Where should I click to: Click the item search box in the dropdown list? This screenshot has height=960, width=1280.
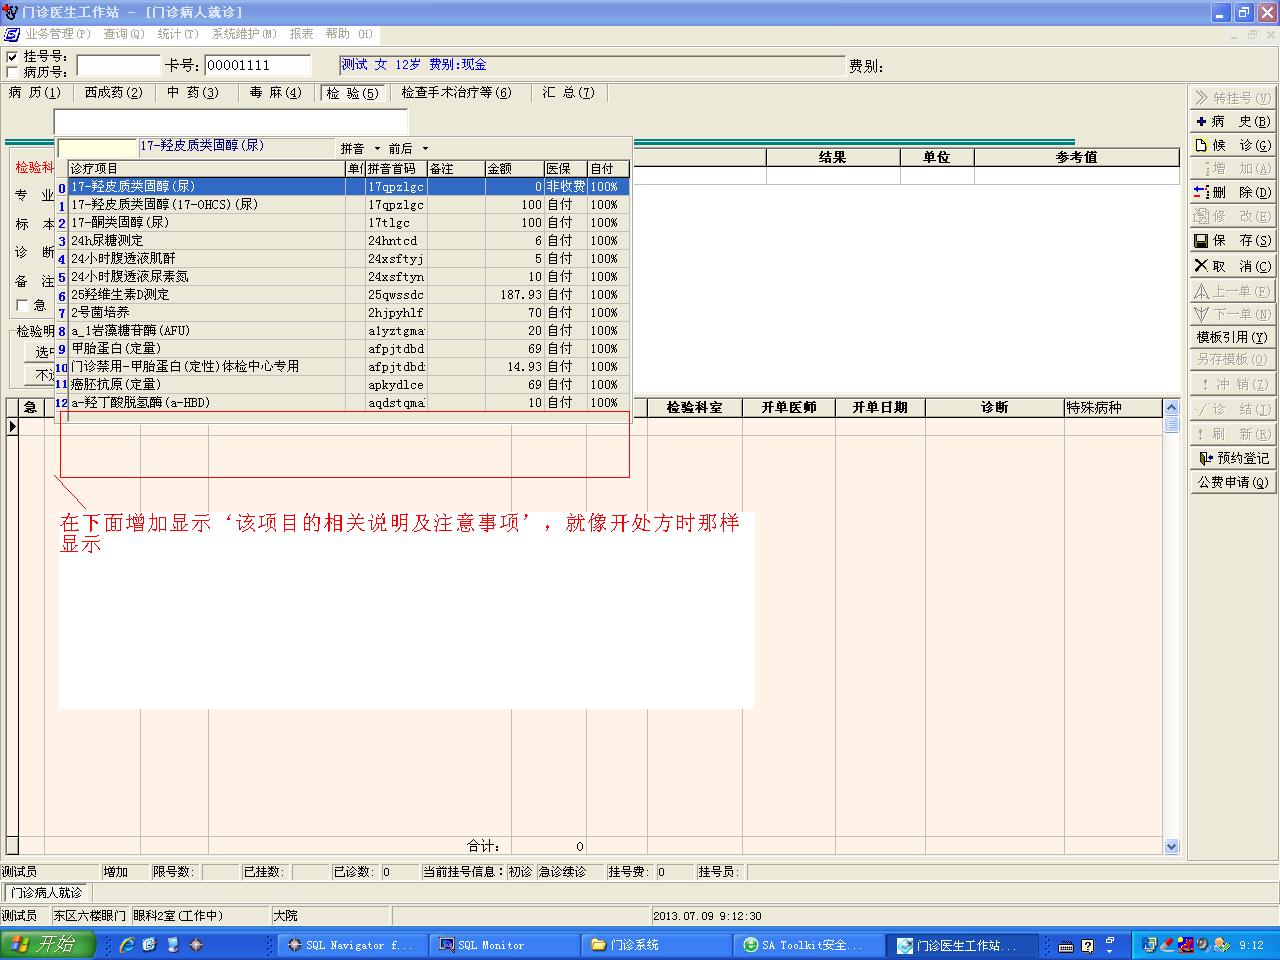[x=97, y=148]
